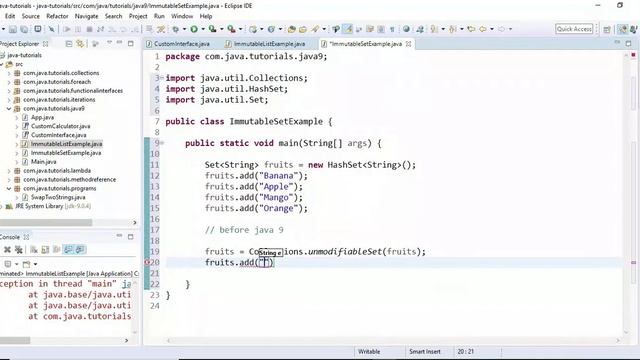
Task: Maximize the Console panel
Action: click(x=131, y=237)
